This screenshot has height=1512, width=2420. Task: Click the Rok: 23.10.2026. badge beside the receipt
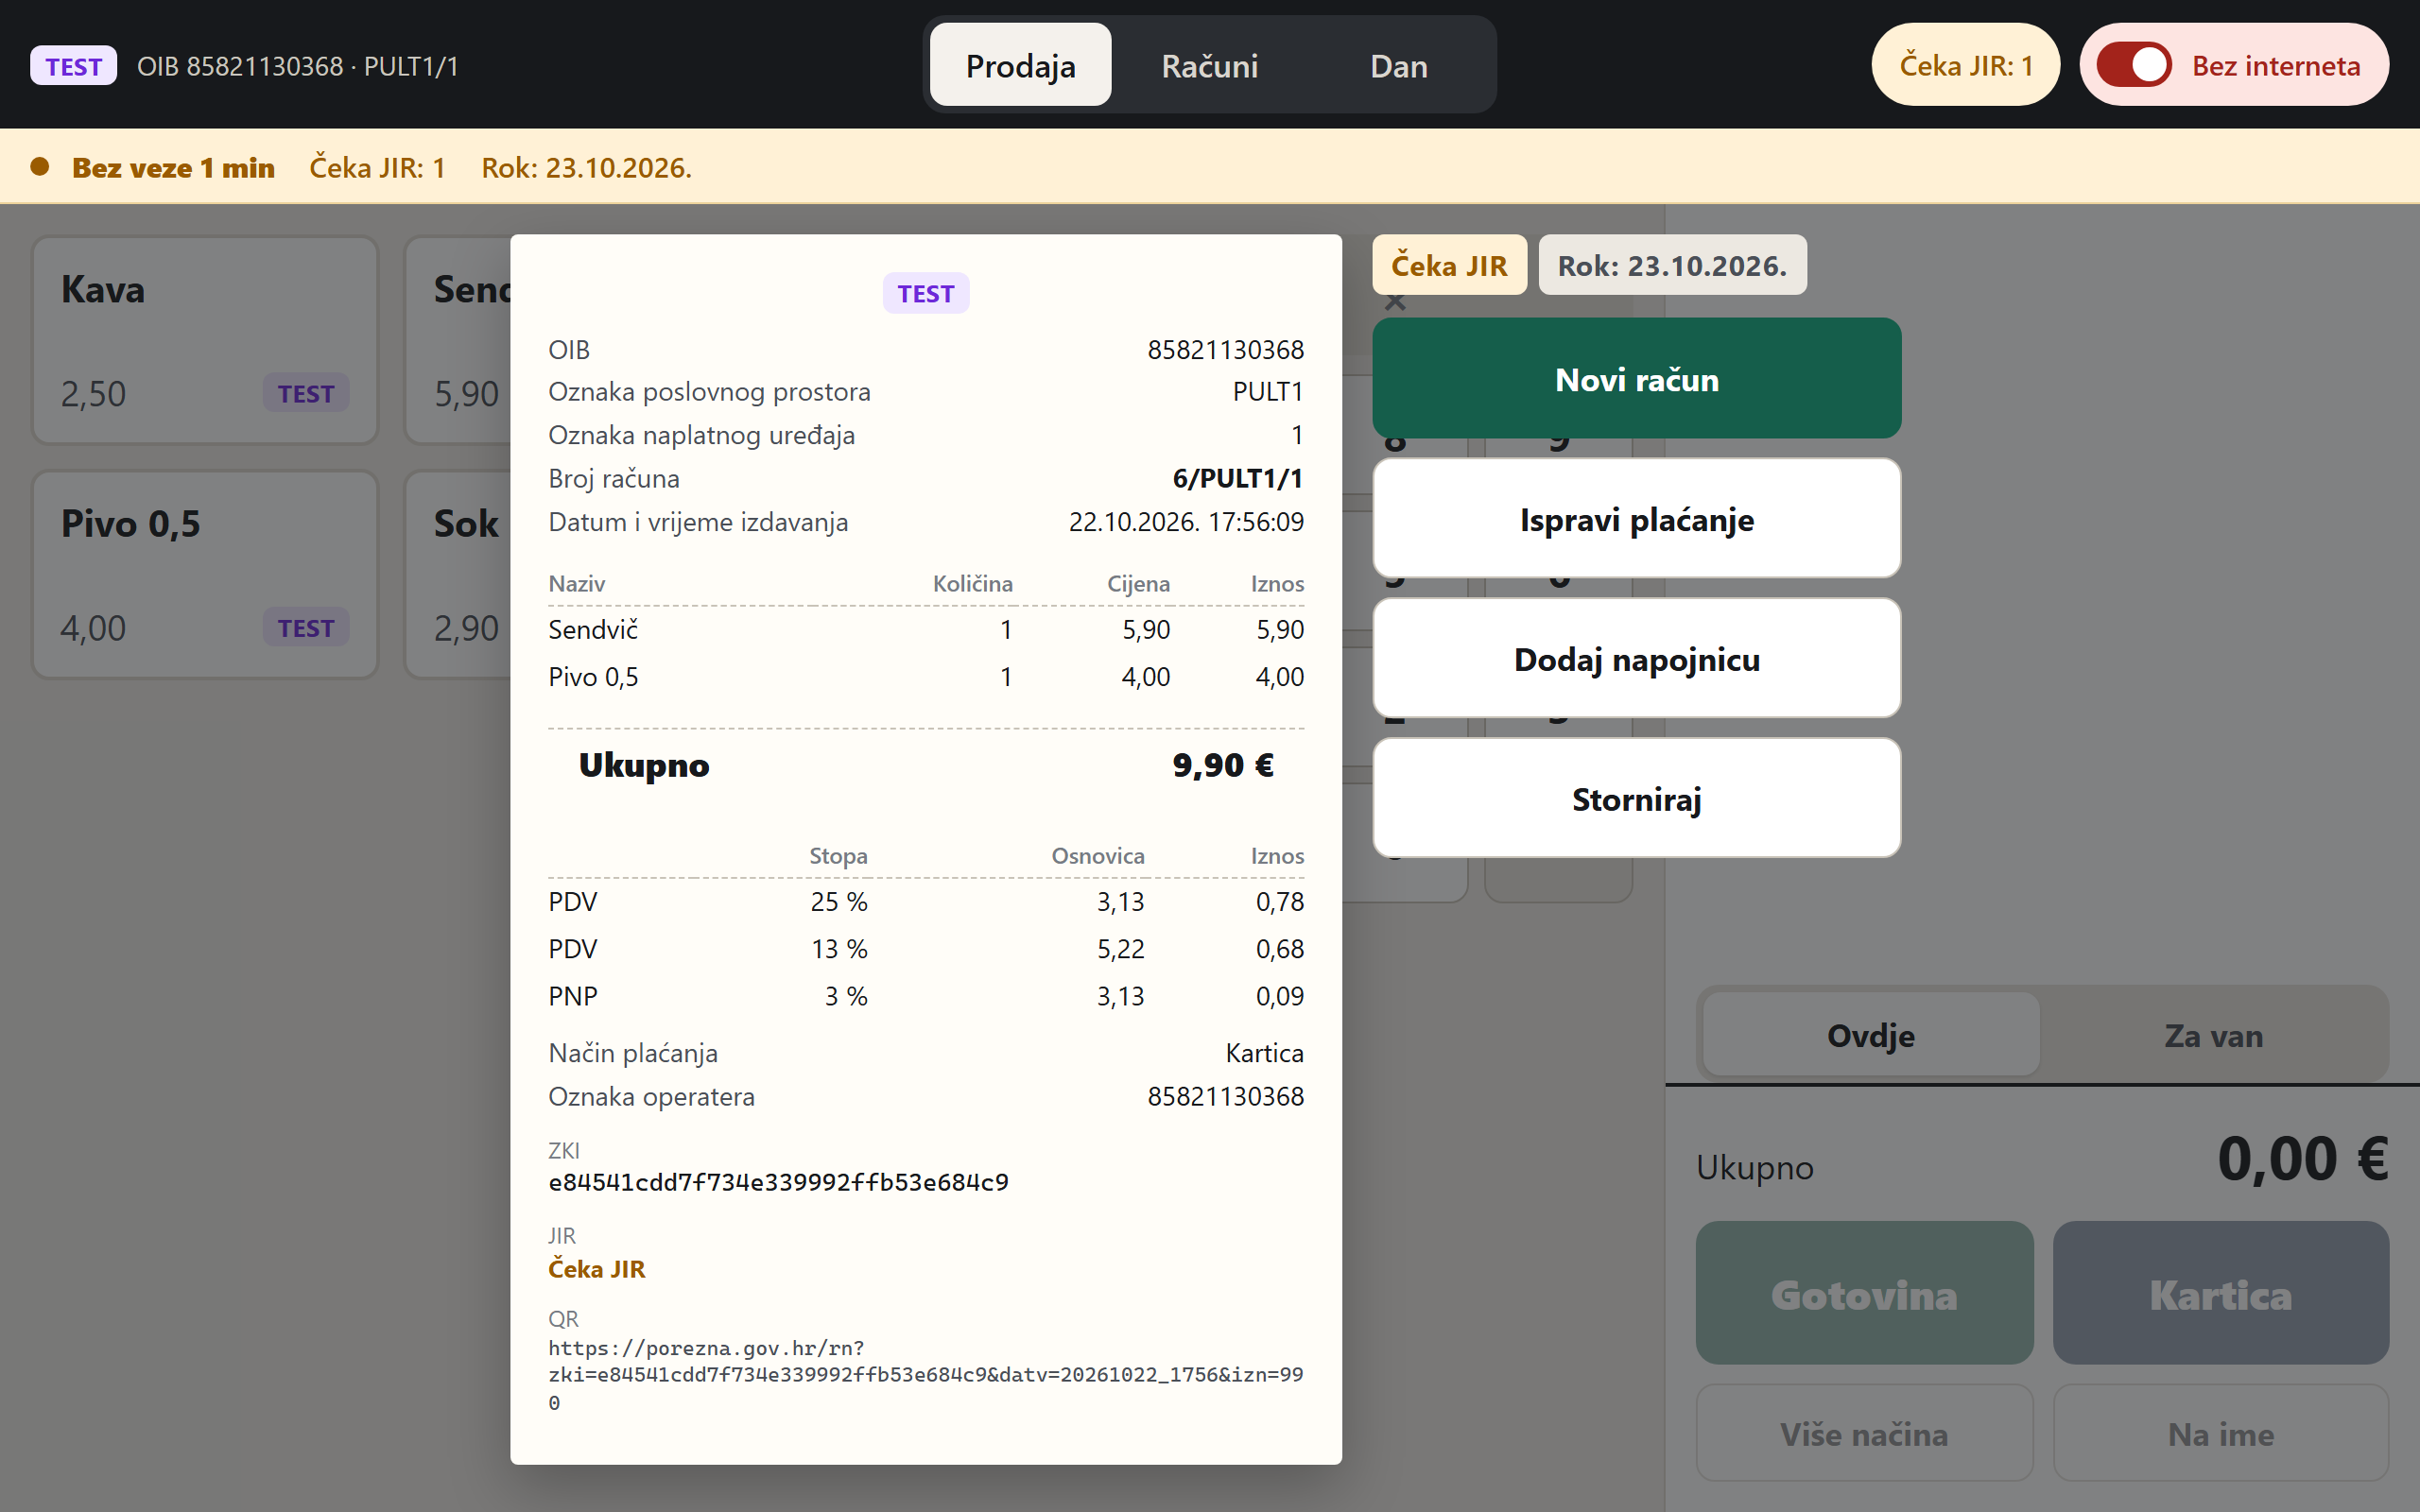[1672, 265]
